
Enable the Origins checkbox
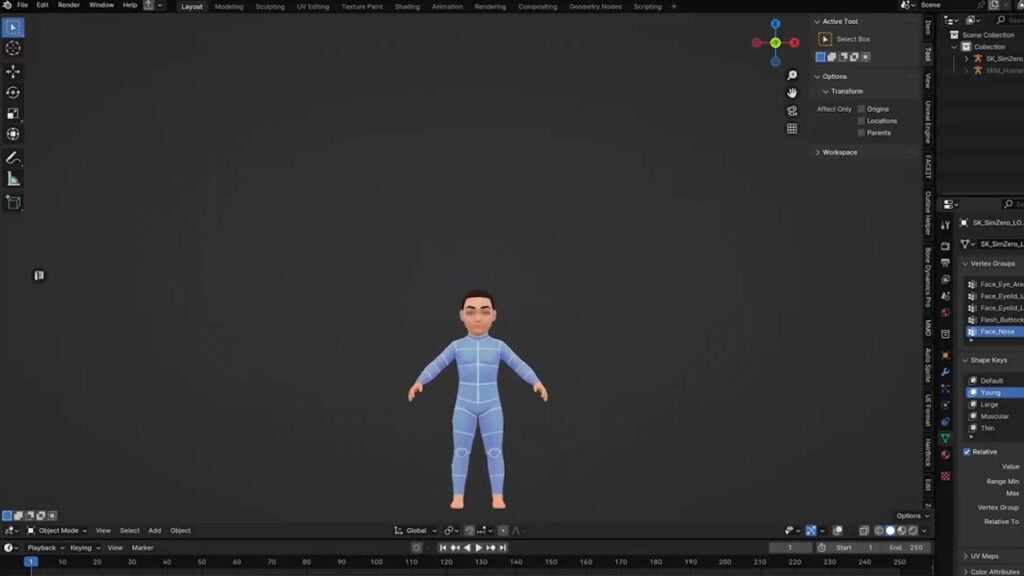click(x=861, y=109)
